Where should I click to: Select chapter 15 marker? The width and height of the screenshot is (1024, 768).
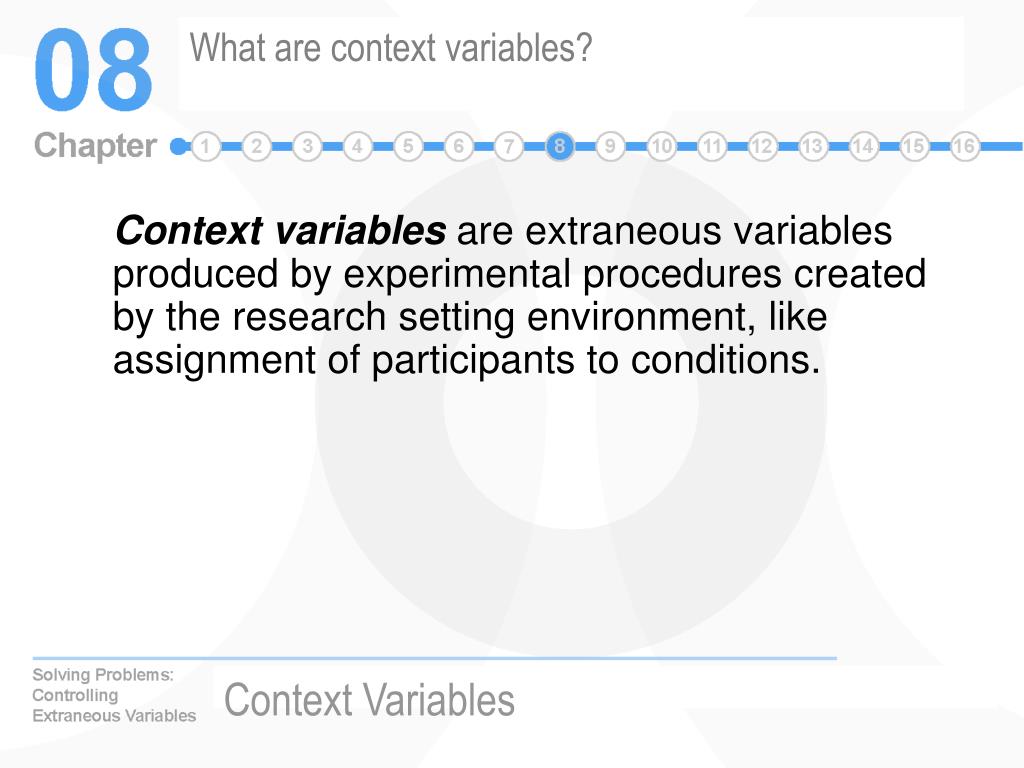click(914, 146)
